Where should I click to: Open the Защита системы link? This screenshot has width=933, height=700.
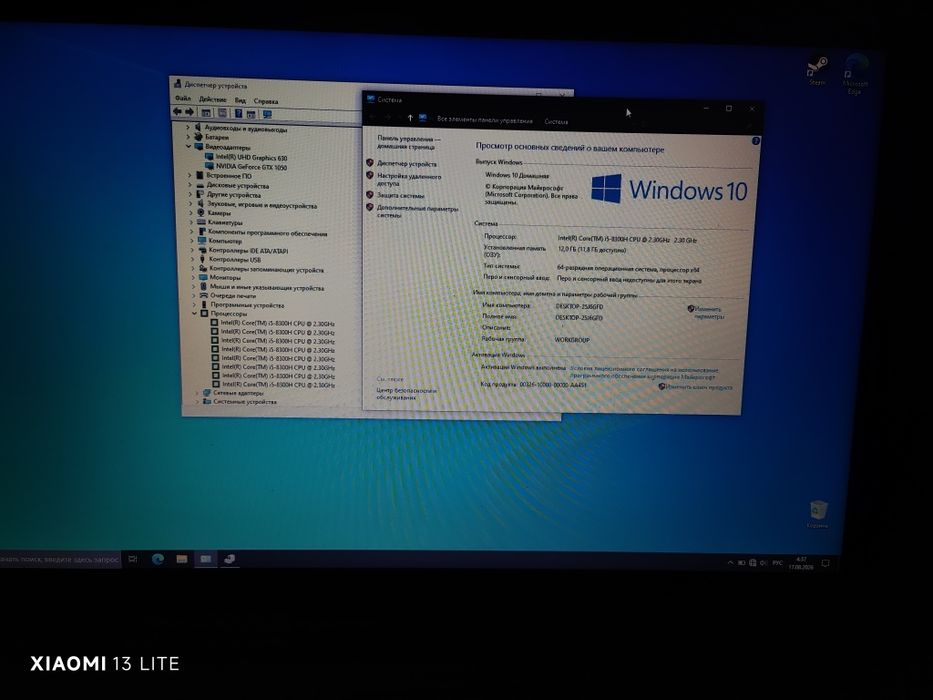point(400,195)
